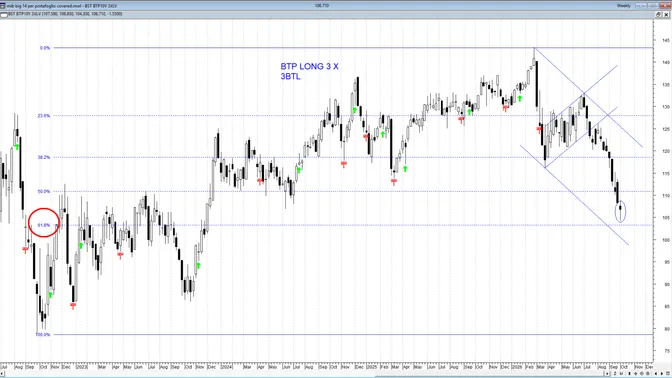Click the Weekly periodicity label
The height and width of the screenshot is (378, 672).
click(x=624, y=6)
